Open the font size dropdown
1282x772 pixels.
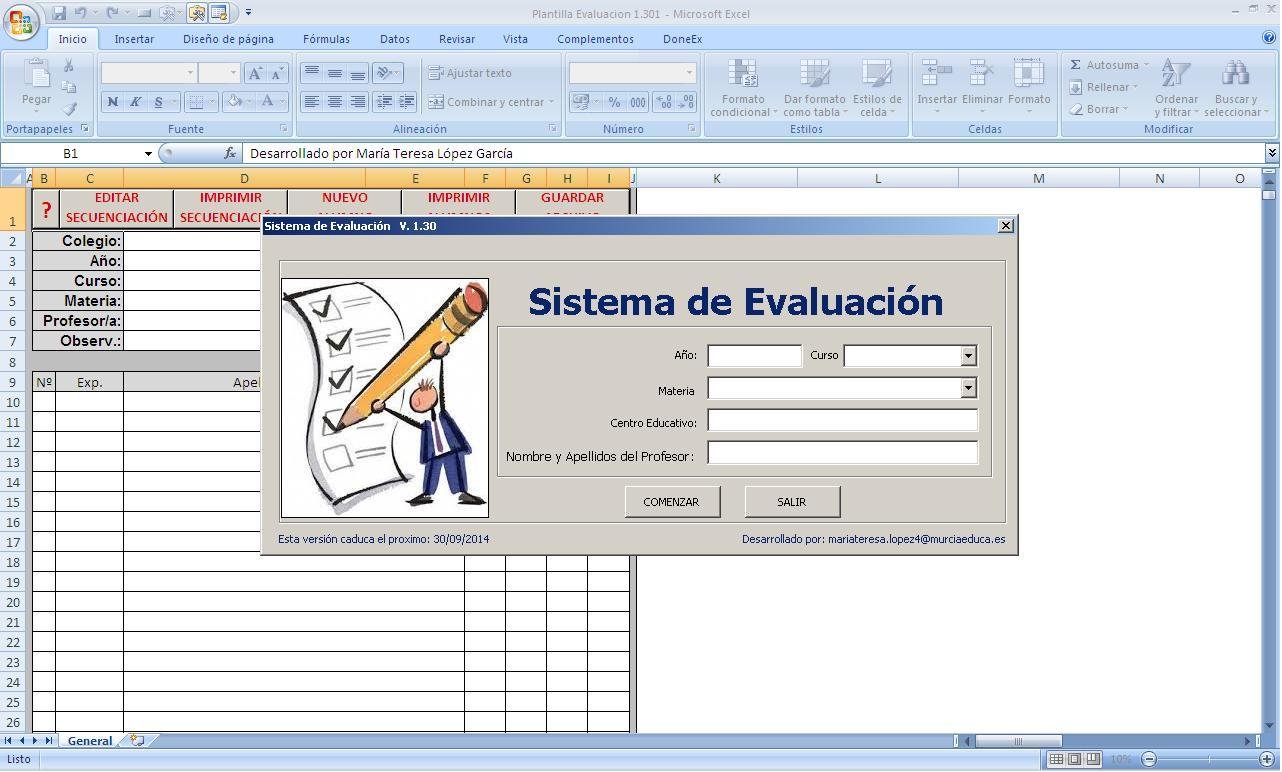pyautogui.click(x=233, y=73)
